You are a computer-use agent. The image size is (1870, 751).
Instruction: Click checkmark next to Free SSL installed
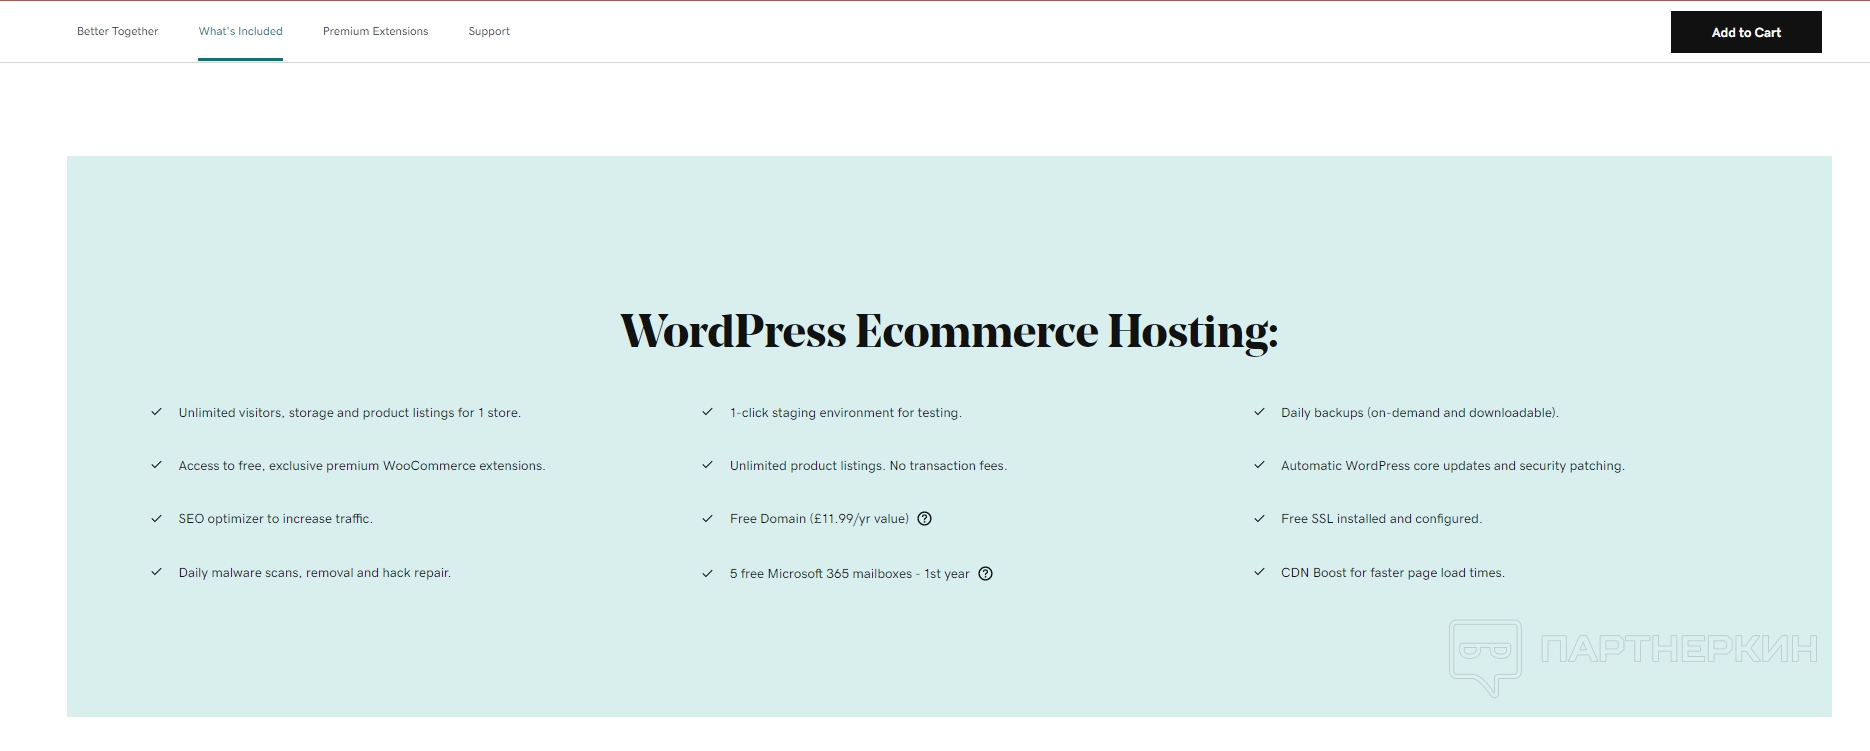1259,518
